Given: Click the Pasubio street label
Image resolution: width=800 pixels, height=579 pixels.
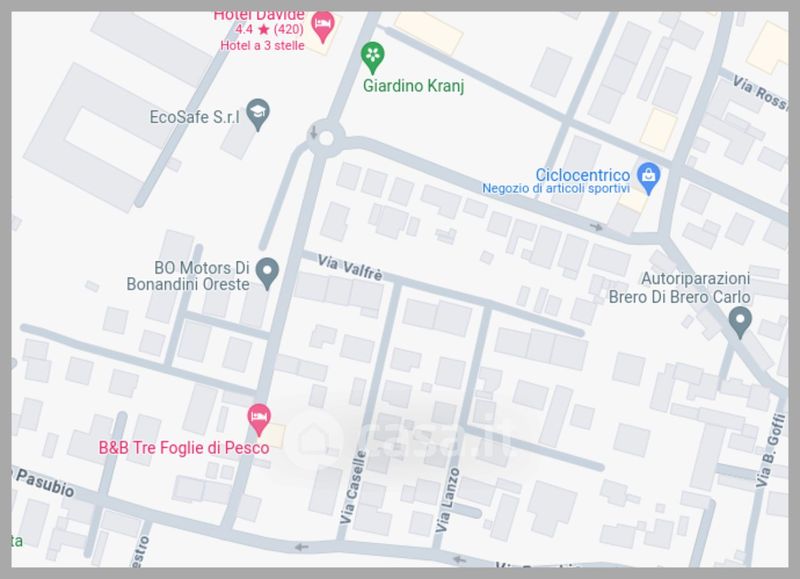Looking at the screenshot, I should coord(45,483).
